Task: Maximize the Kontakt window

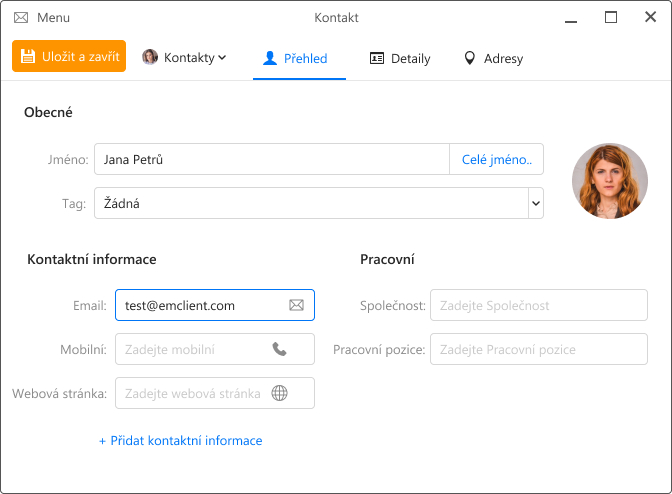Action: click(611, 18)
